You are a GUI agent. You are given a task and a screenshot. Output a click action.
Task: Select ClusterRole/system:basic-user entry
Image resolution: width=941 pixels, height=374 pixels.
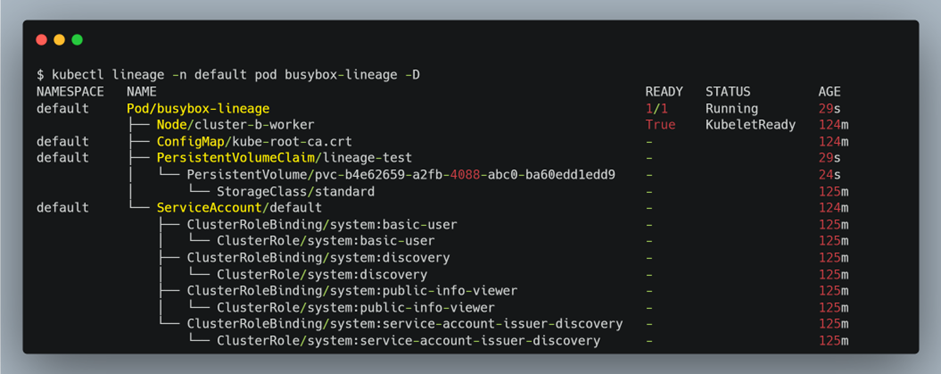point(326,241)
